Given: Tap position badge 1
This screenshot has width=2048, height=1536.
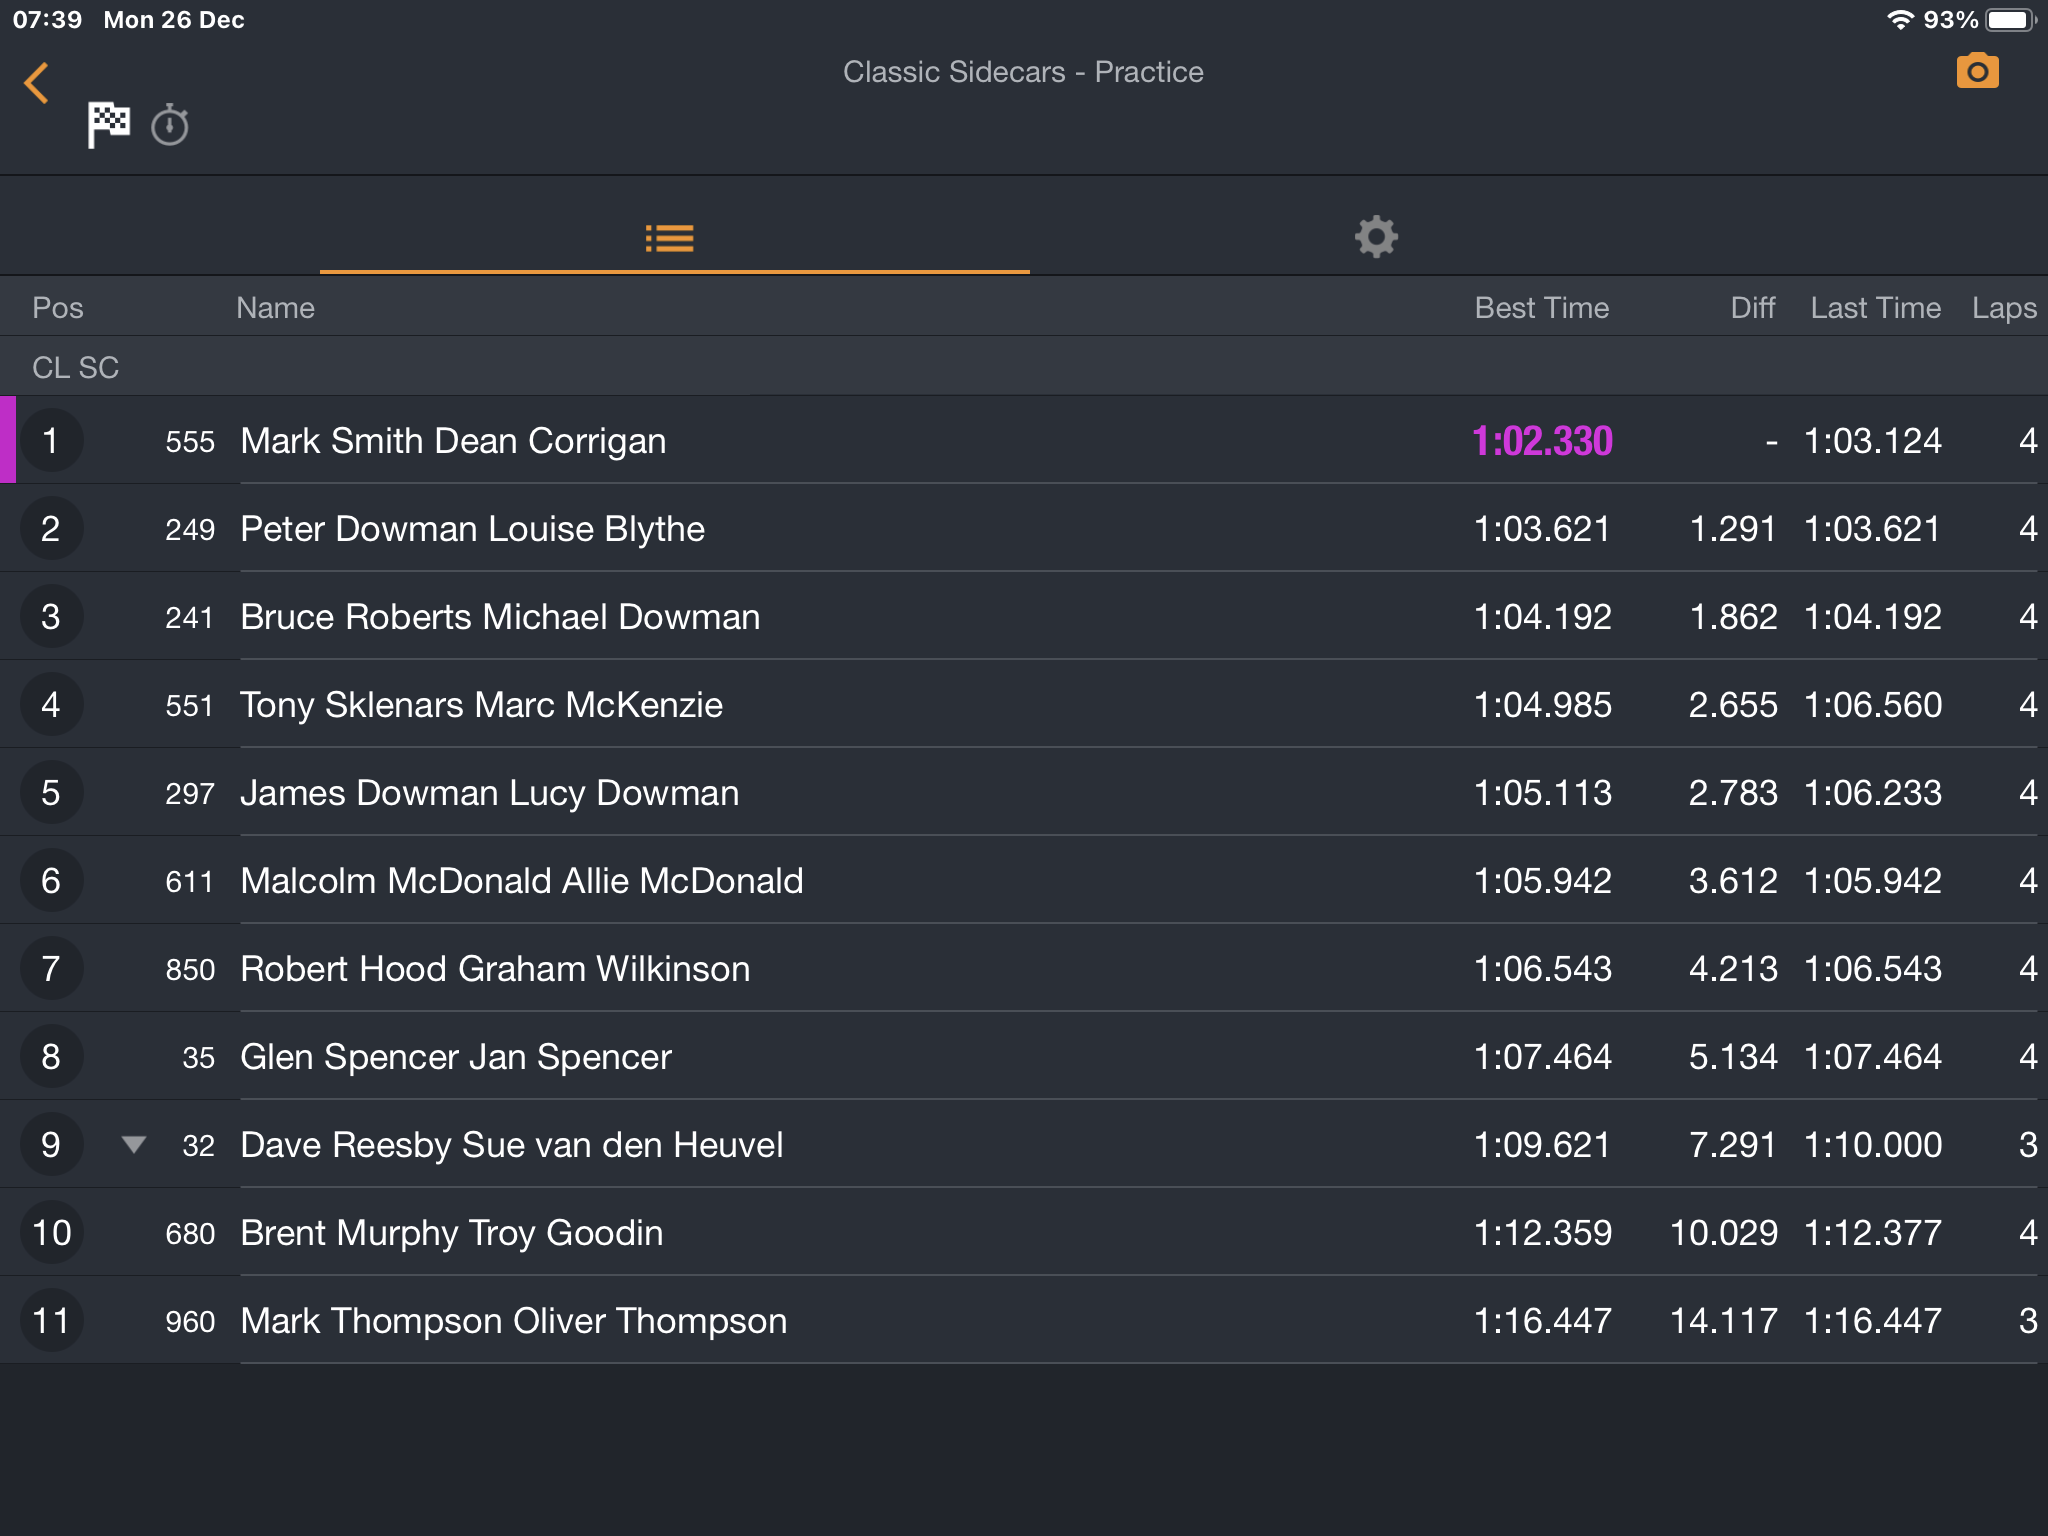Looking at the screenshot, I should [x=51, y=441].
